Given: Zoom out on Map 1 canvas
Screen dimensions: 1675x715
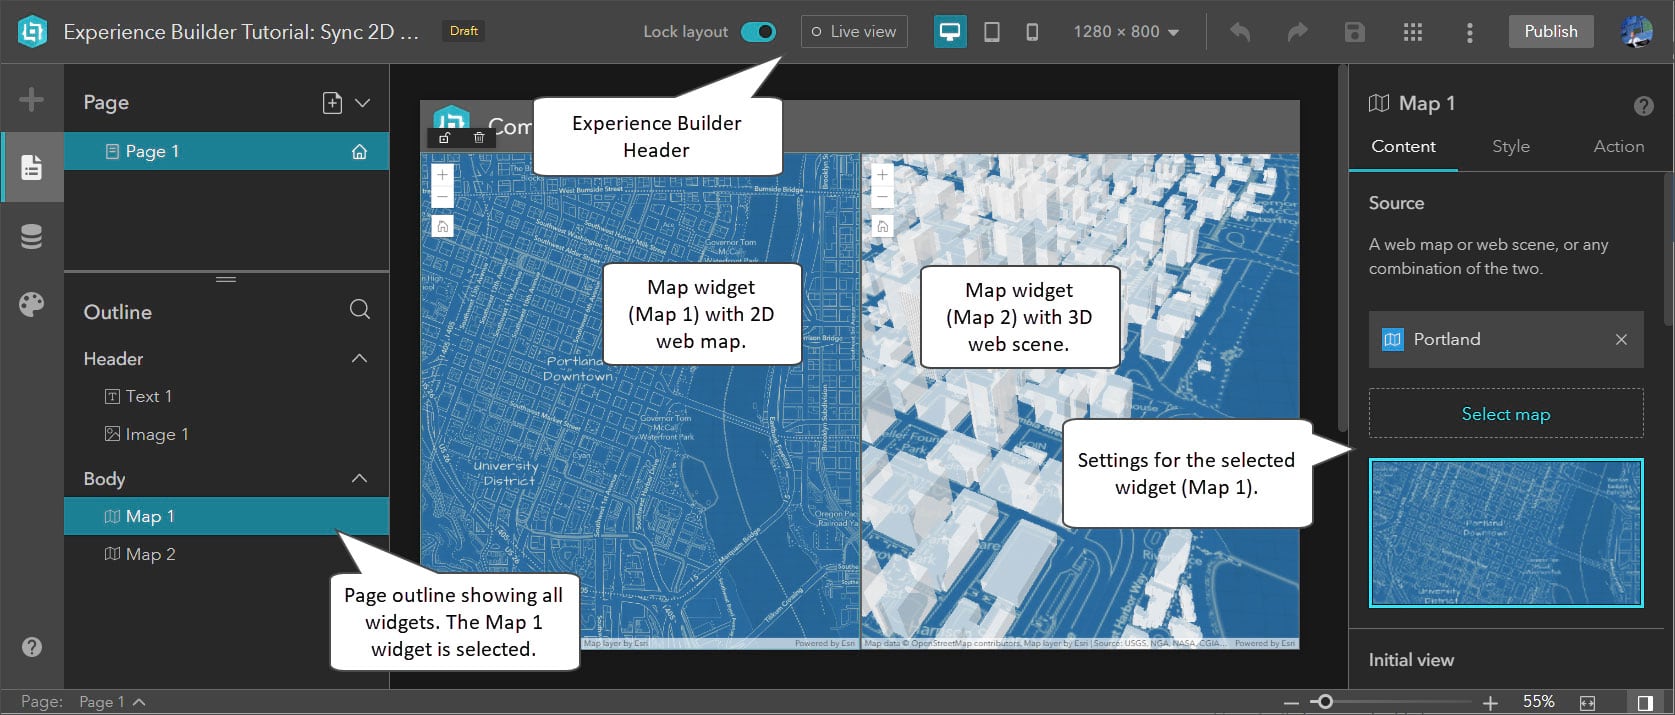Looking at the screenshot, I should (442, 197).
